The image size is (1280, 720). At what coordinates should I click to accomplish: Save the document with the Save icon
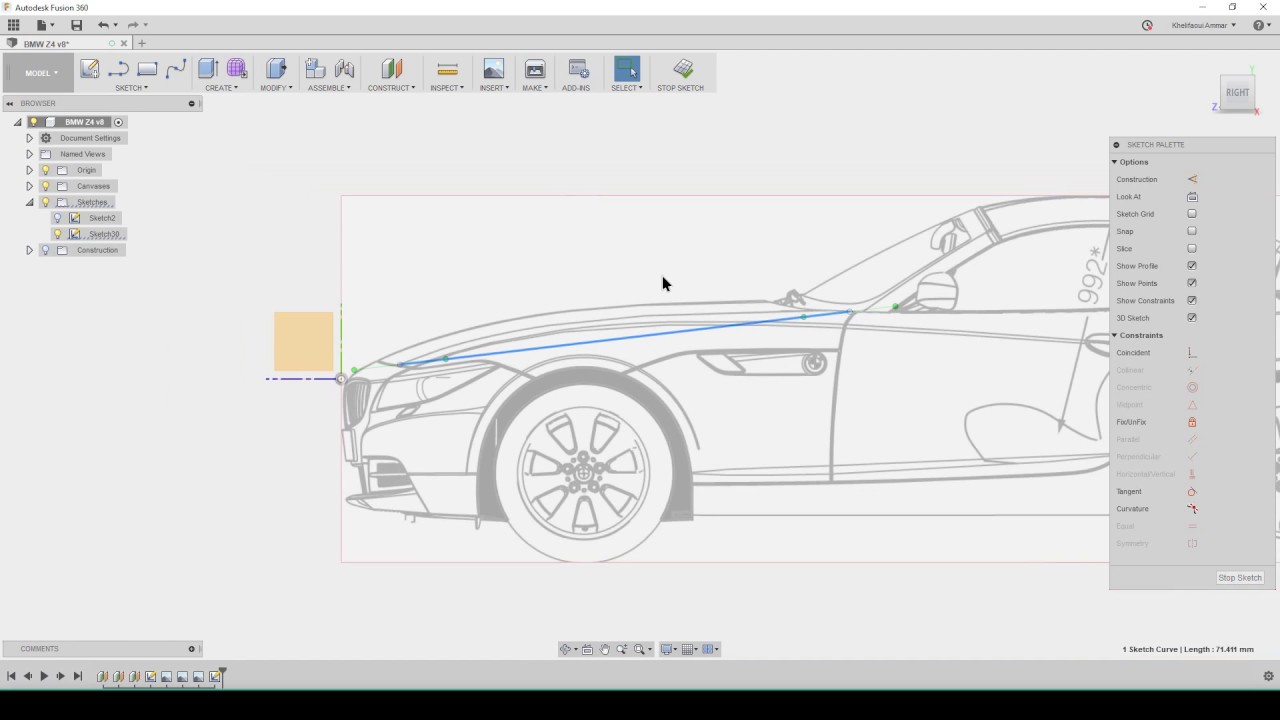[76, 25]
